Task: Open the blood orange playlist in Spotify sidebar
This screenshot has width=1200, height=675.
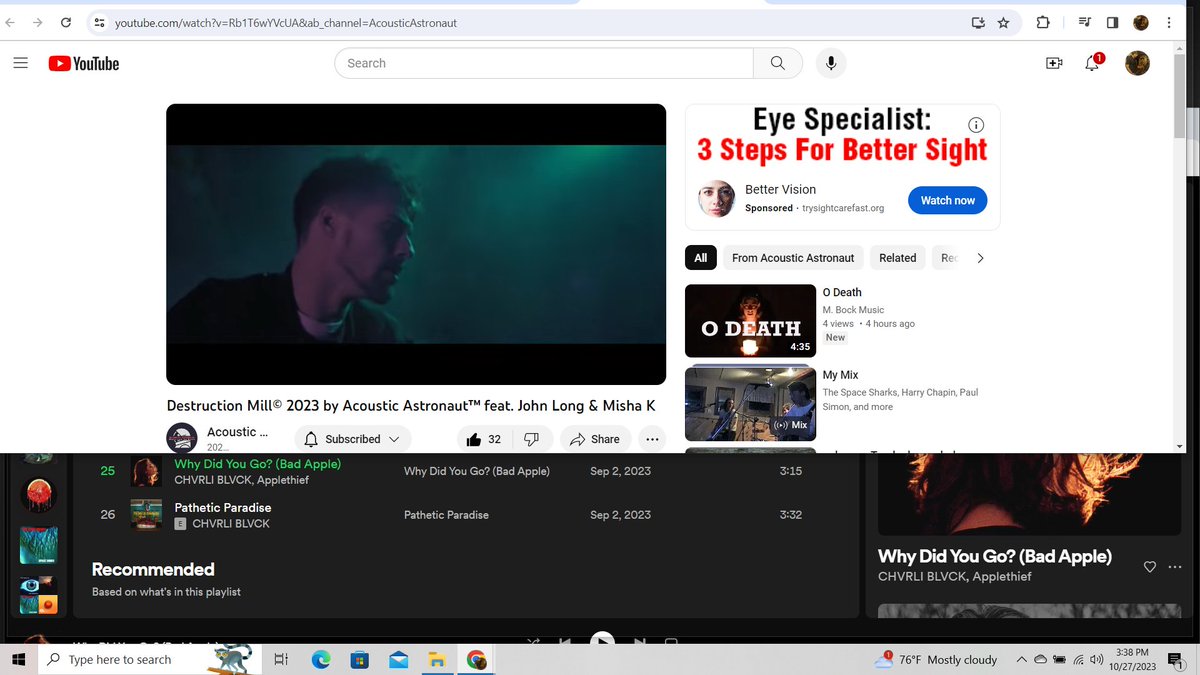Action: click(x=38, y=496)
